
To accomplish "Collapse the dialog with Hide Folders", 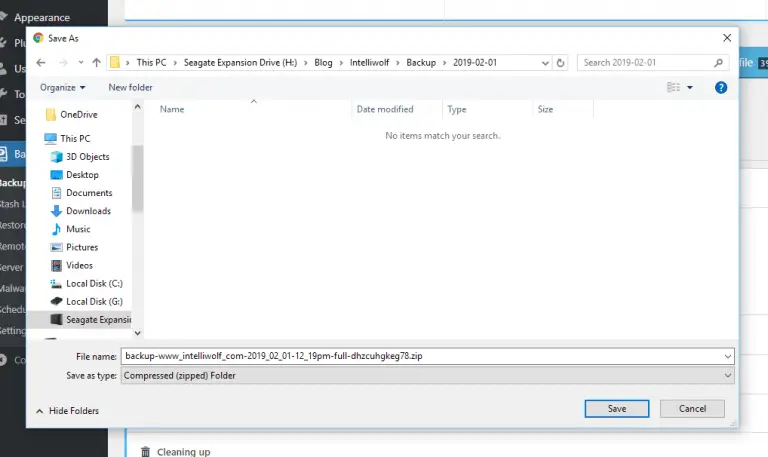I will (67, 410).
